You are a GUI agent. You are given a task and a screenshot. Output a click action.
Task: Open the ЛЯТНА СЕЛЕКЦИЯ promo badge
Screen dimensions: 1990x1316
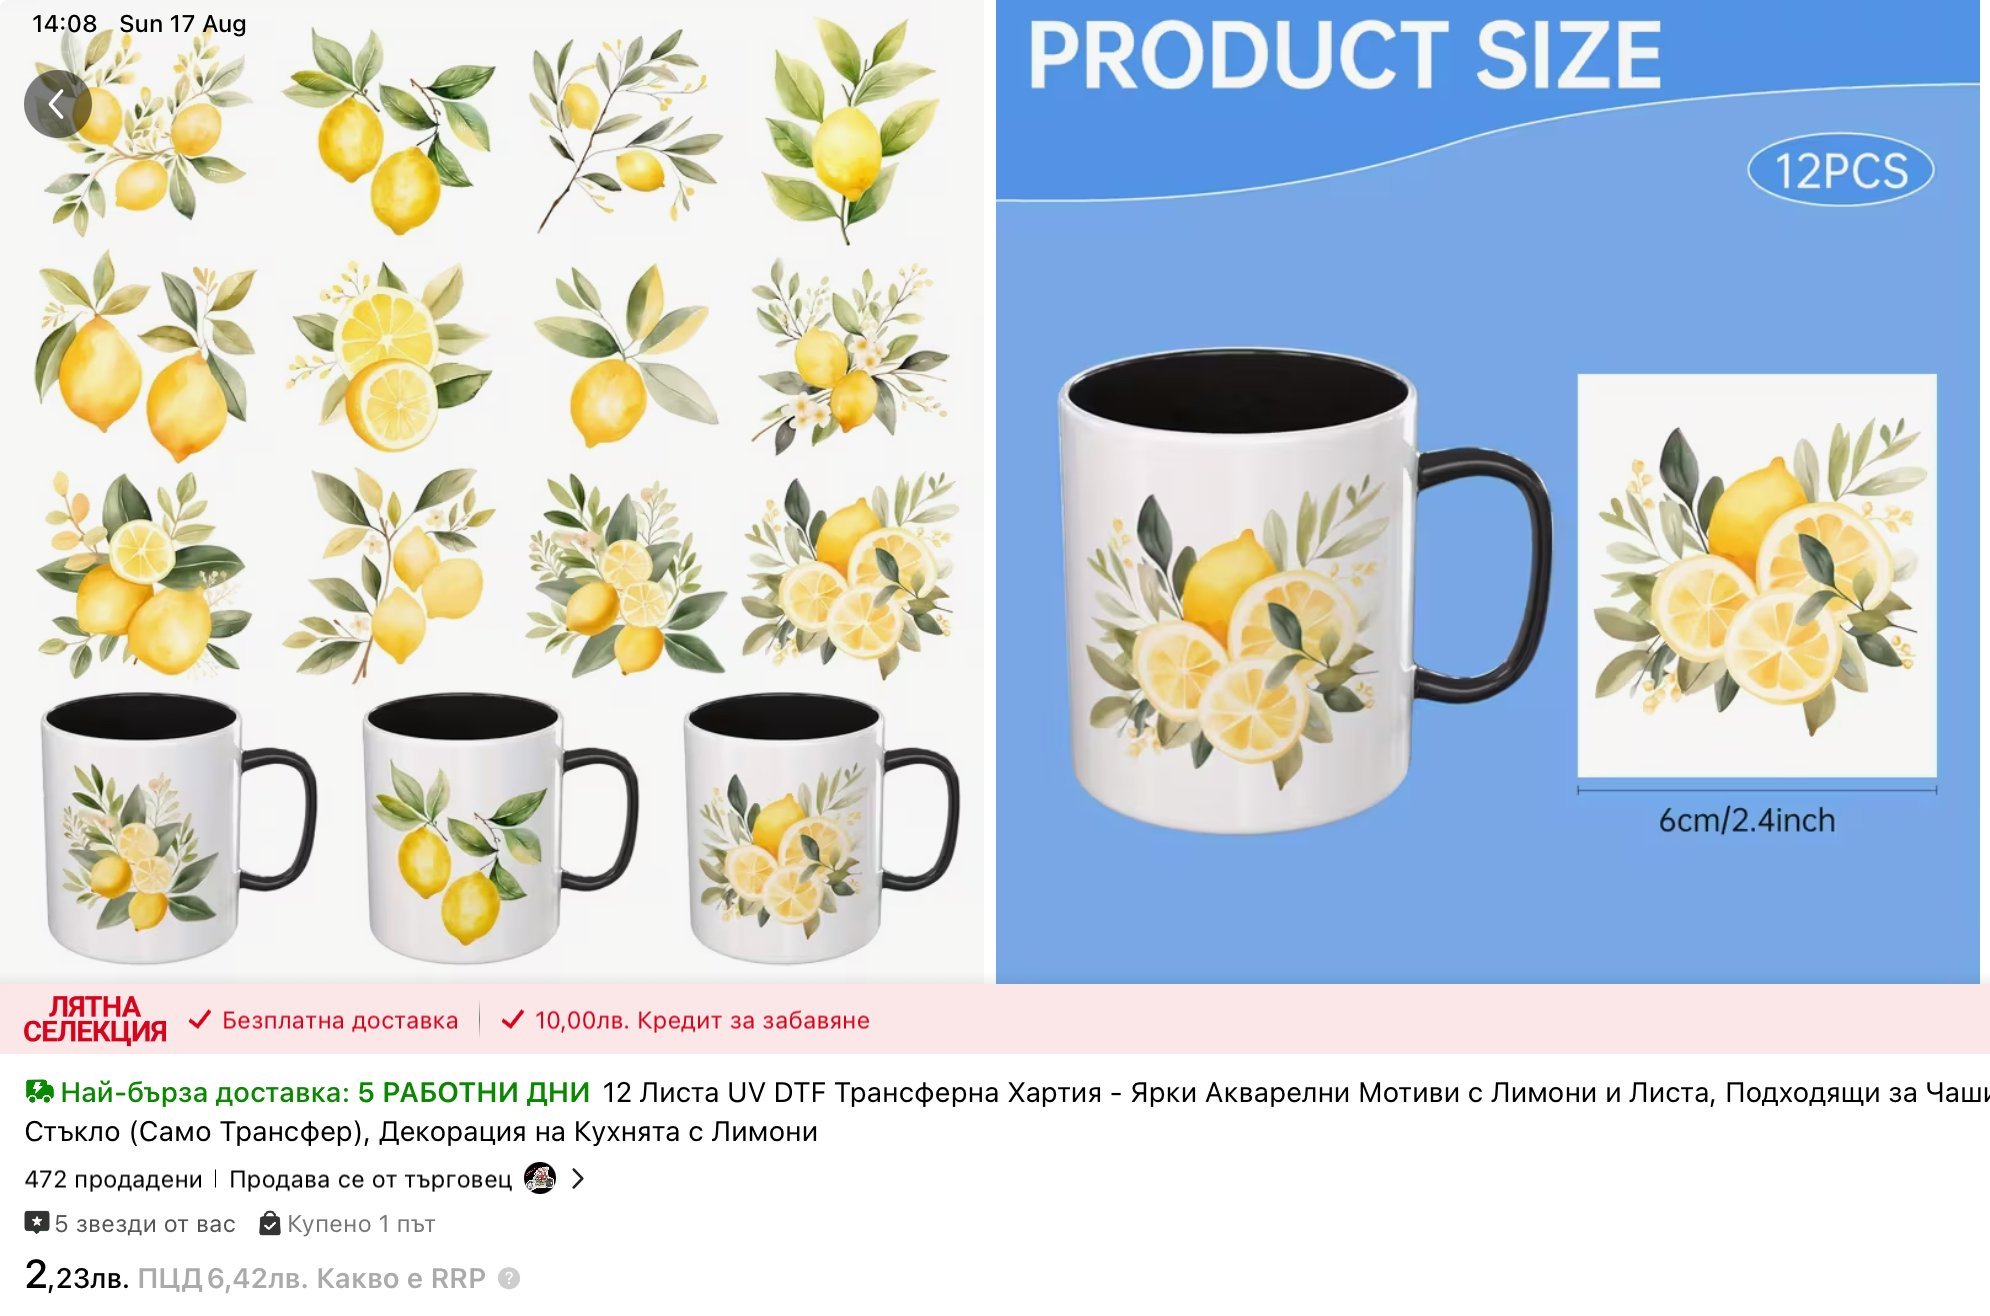click(x=95, y=1019)
